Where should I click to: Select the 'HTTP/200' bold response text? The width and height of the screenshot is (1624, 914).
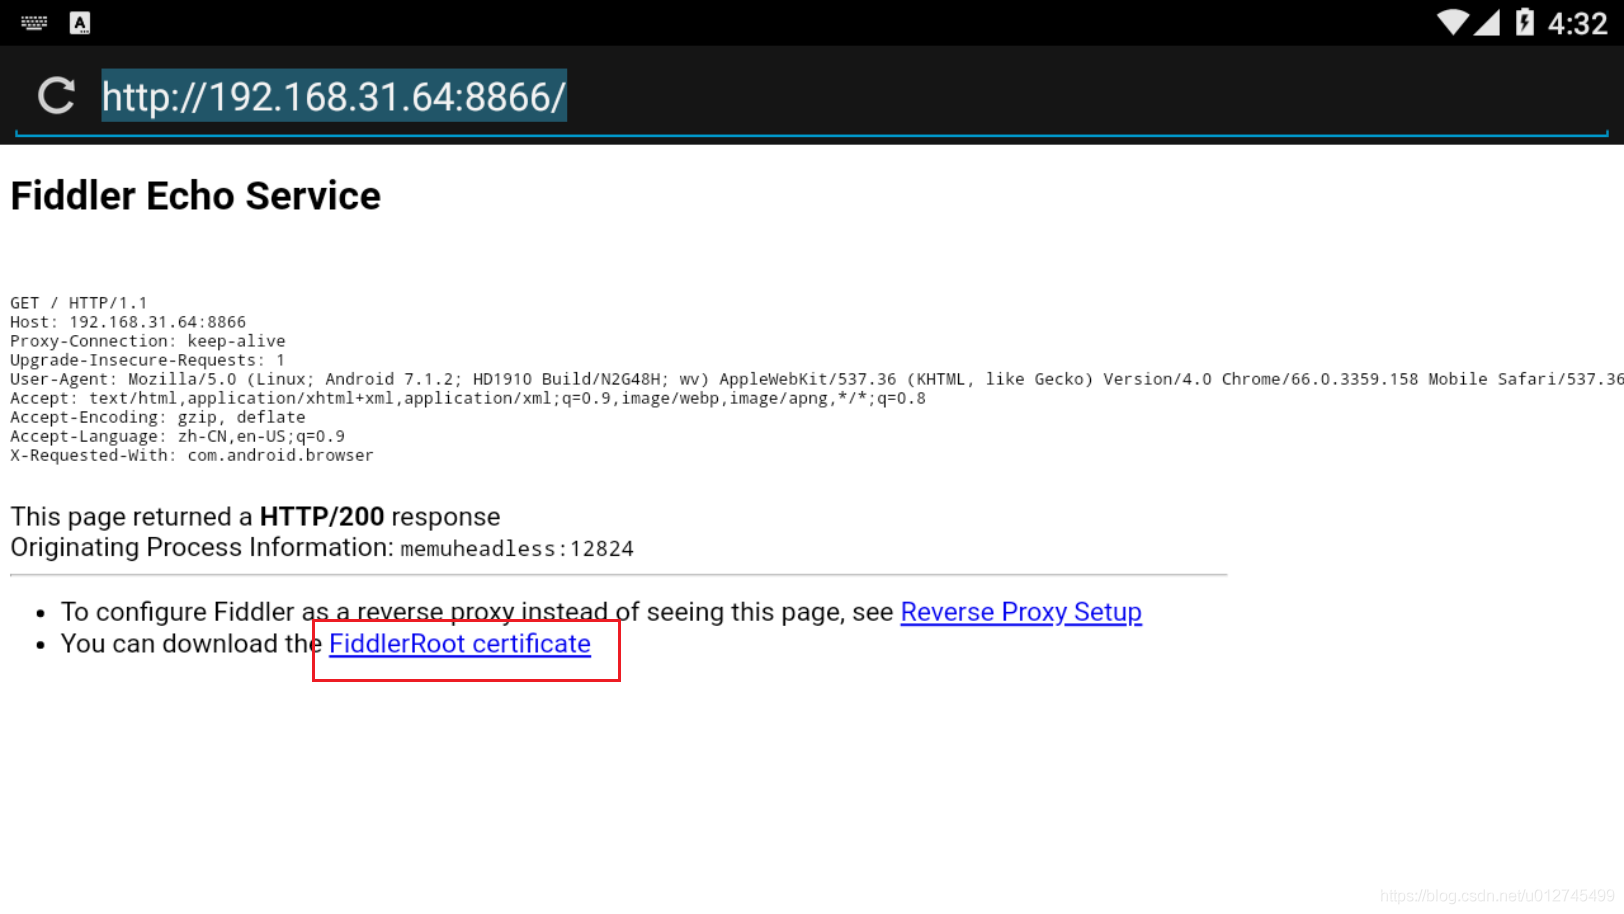coord(322,517)
